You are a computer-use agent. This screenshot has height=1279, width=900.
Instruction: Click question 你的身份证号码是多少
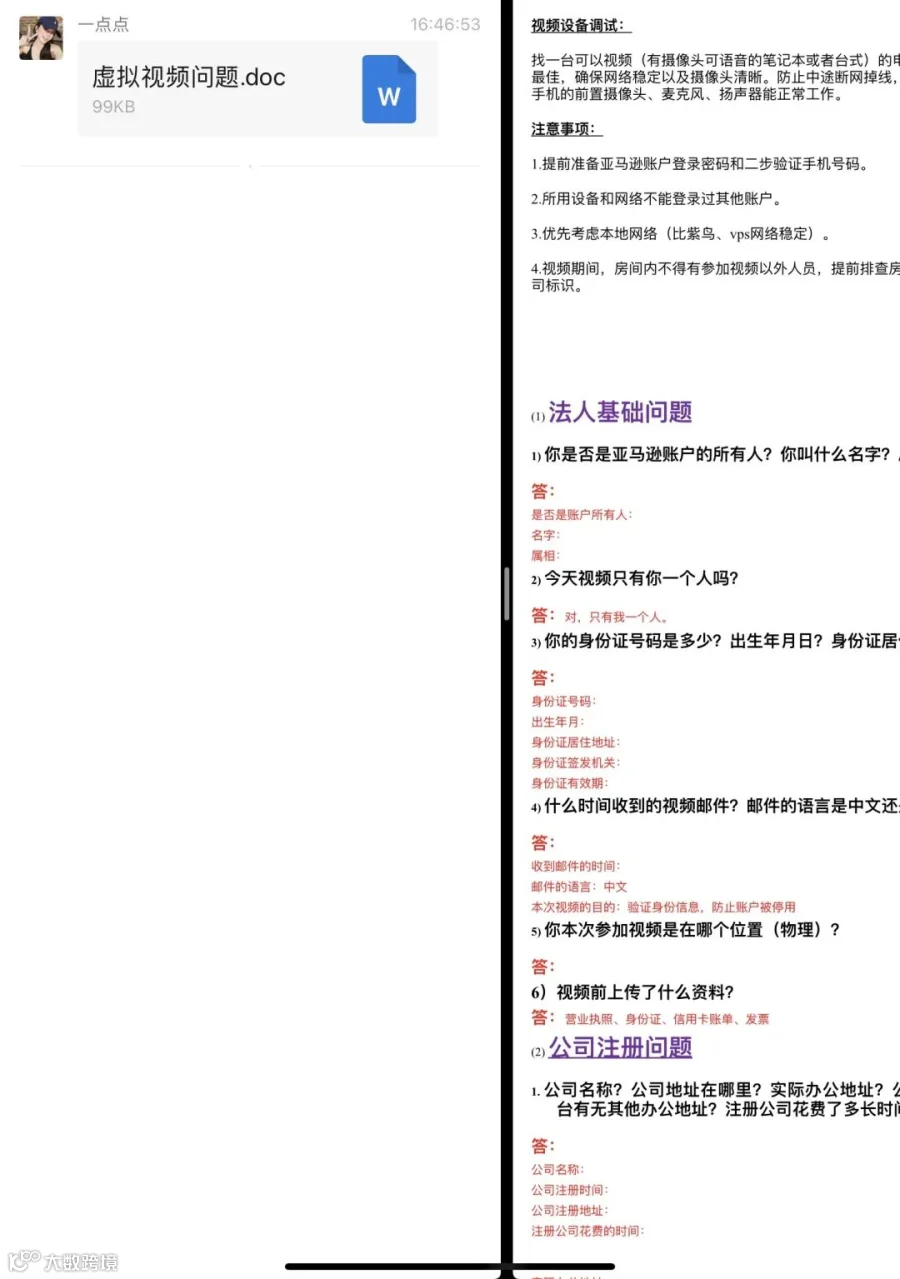(715, 641)
